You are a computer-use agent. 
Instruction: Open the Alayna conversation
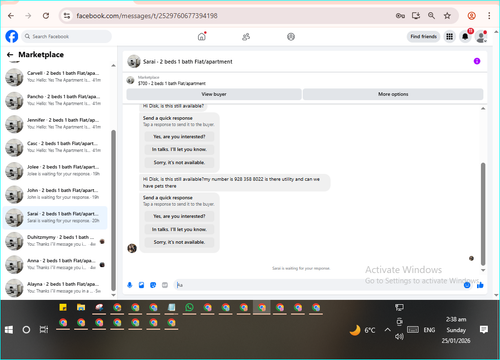coord(55,288)
